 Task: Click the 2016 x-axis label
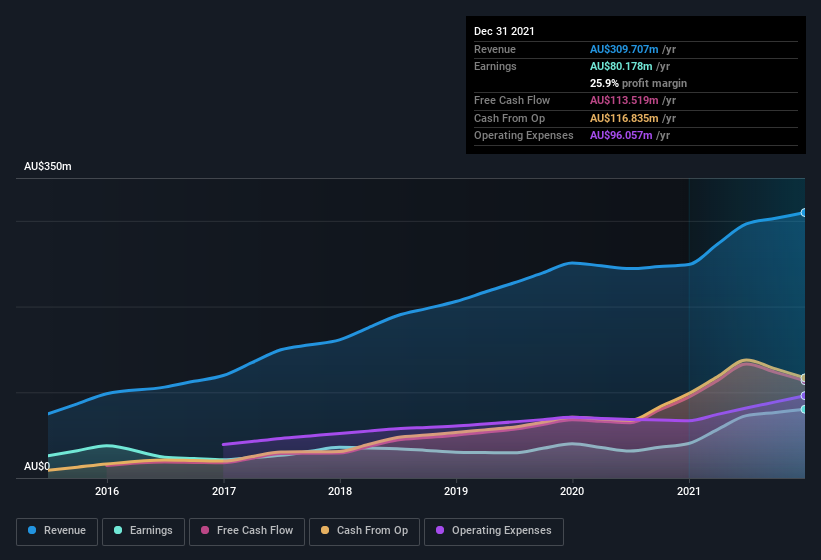107,491
